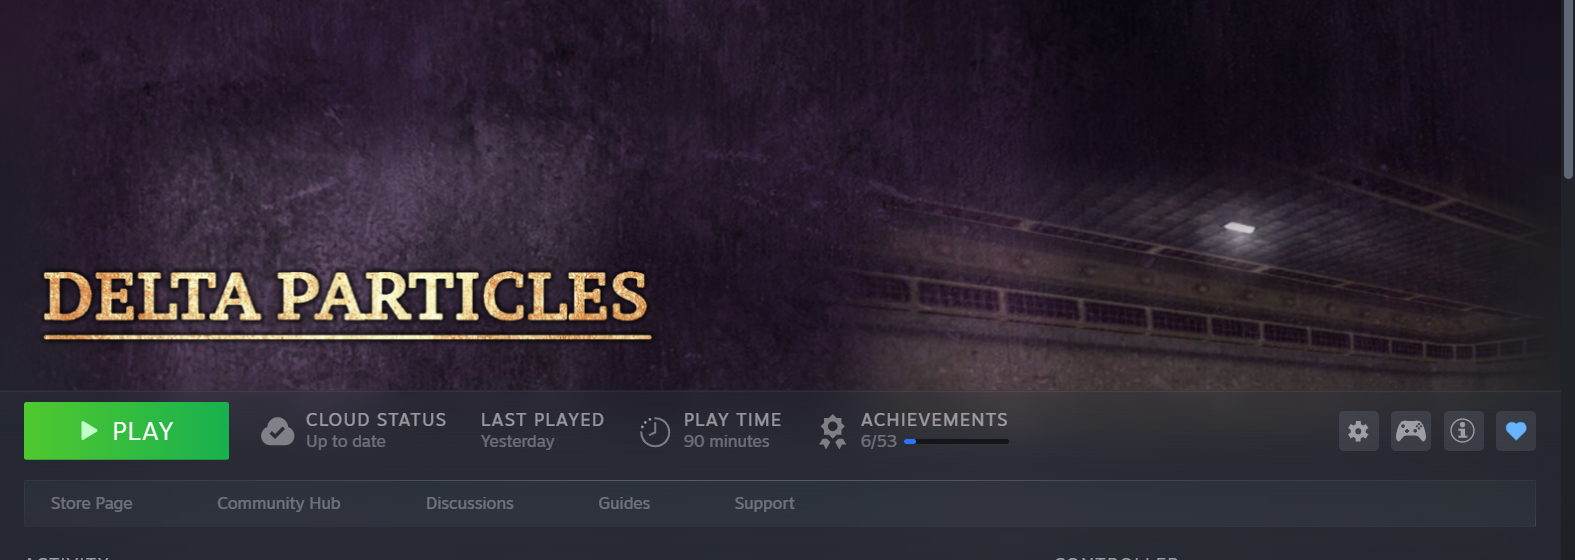
Task: Click the green PLAY button
Action: tap(126, 431)
